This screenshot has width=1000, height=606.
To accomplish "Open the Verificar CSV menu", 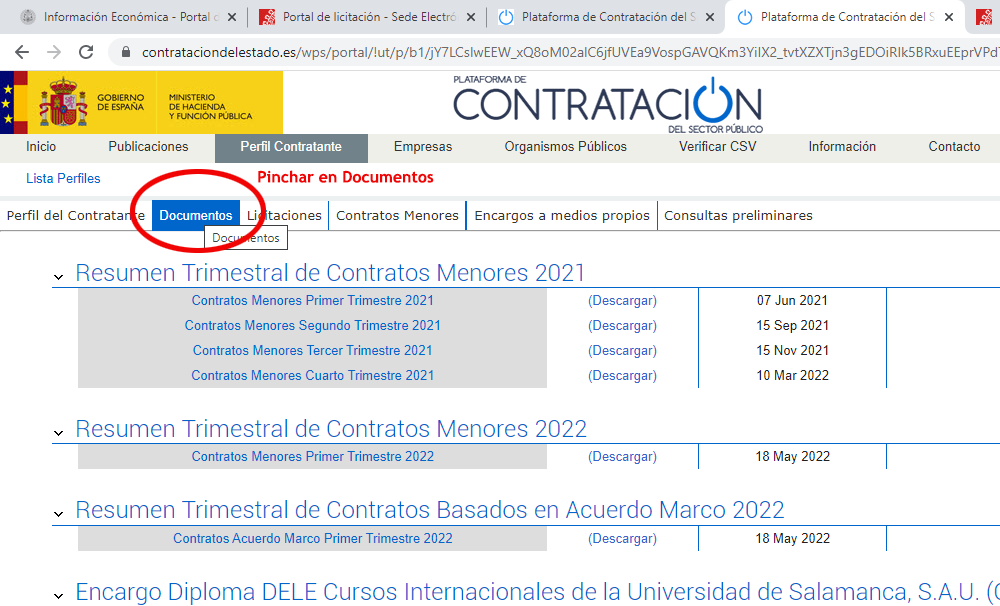I will [717, 147].
